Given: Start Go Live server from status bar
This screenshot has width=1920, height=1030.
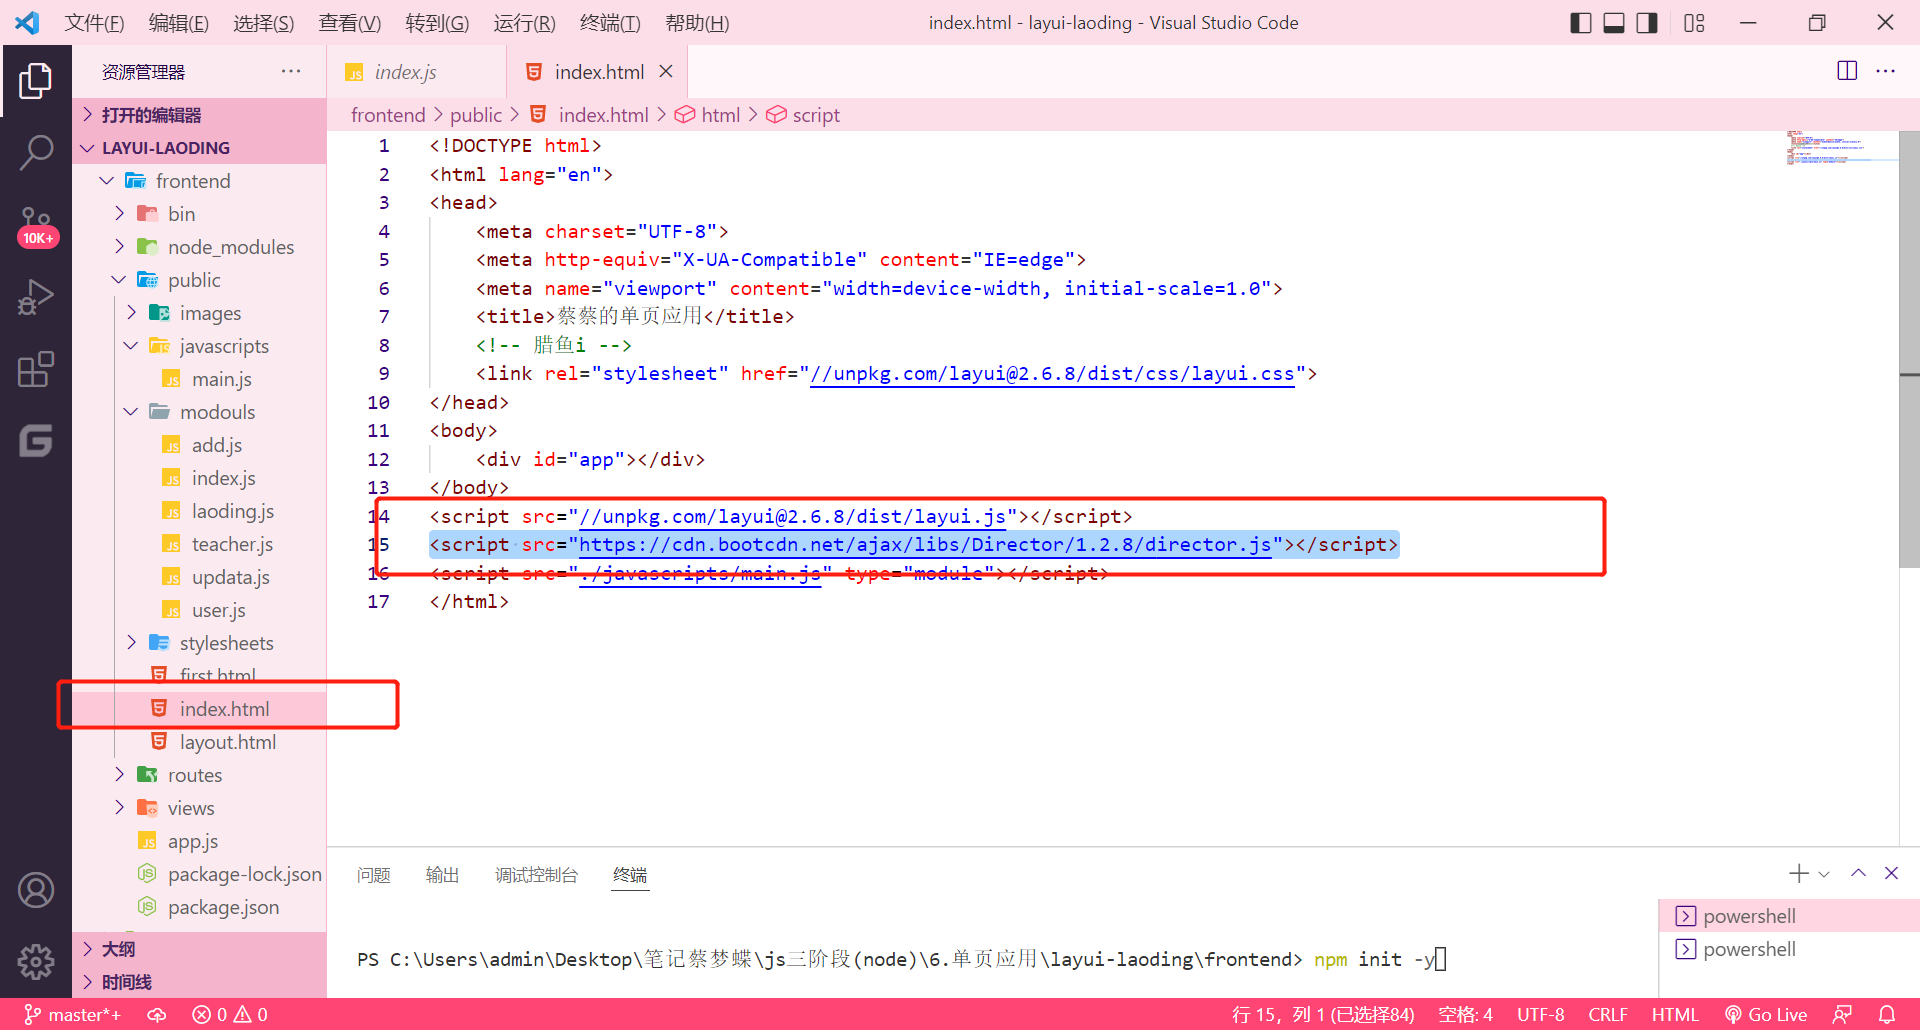Looking at the screenshot, I should [x=1766, y=1014].
